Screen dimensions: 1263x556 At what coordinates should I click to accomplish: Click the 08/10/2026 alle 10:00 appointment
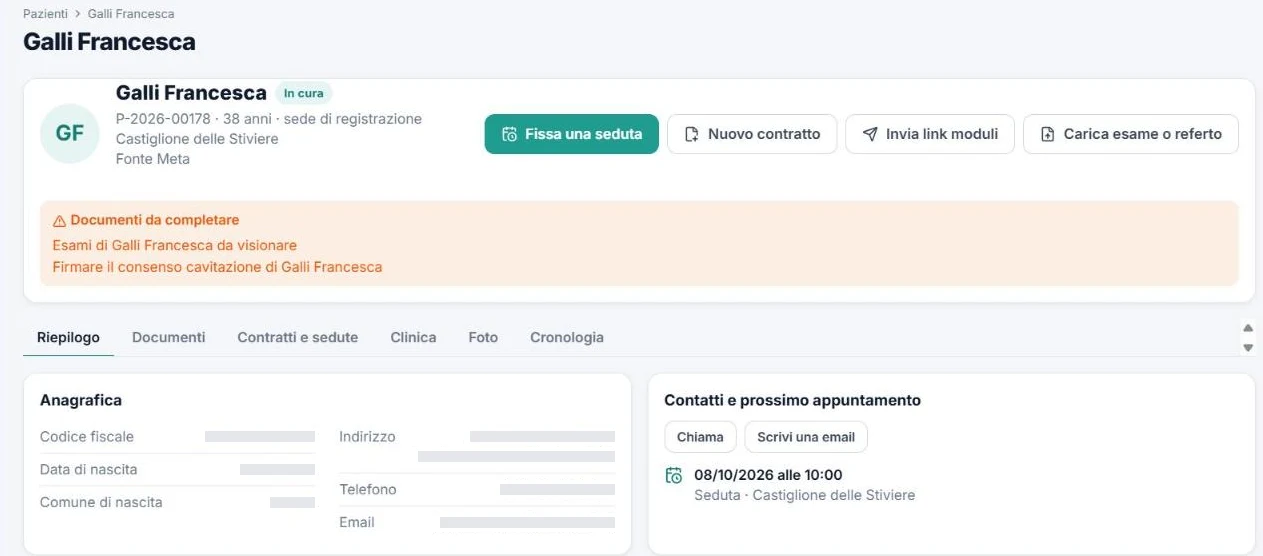click(x=768, y=475)
